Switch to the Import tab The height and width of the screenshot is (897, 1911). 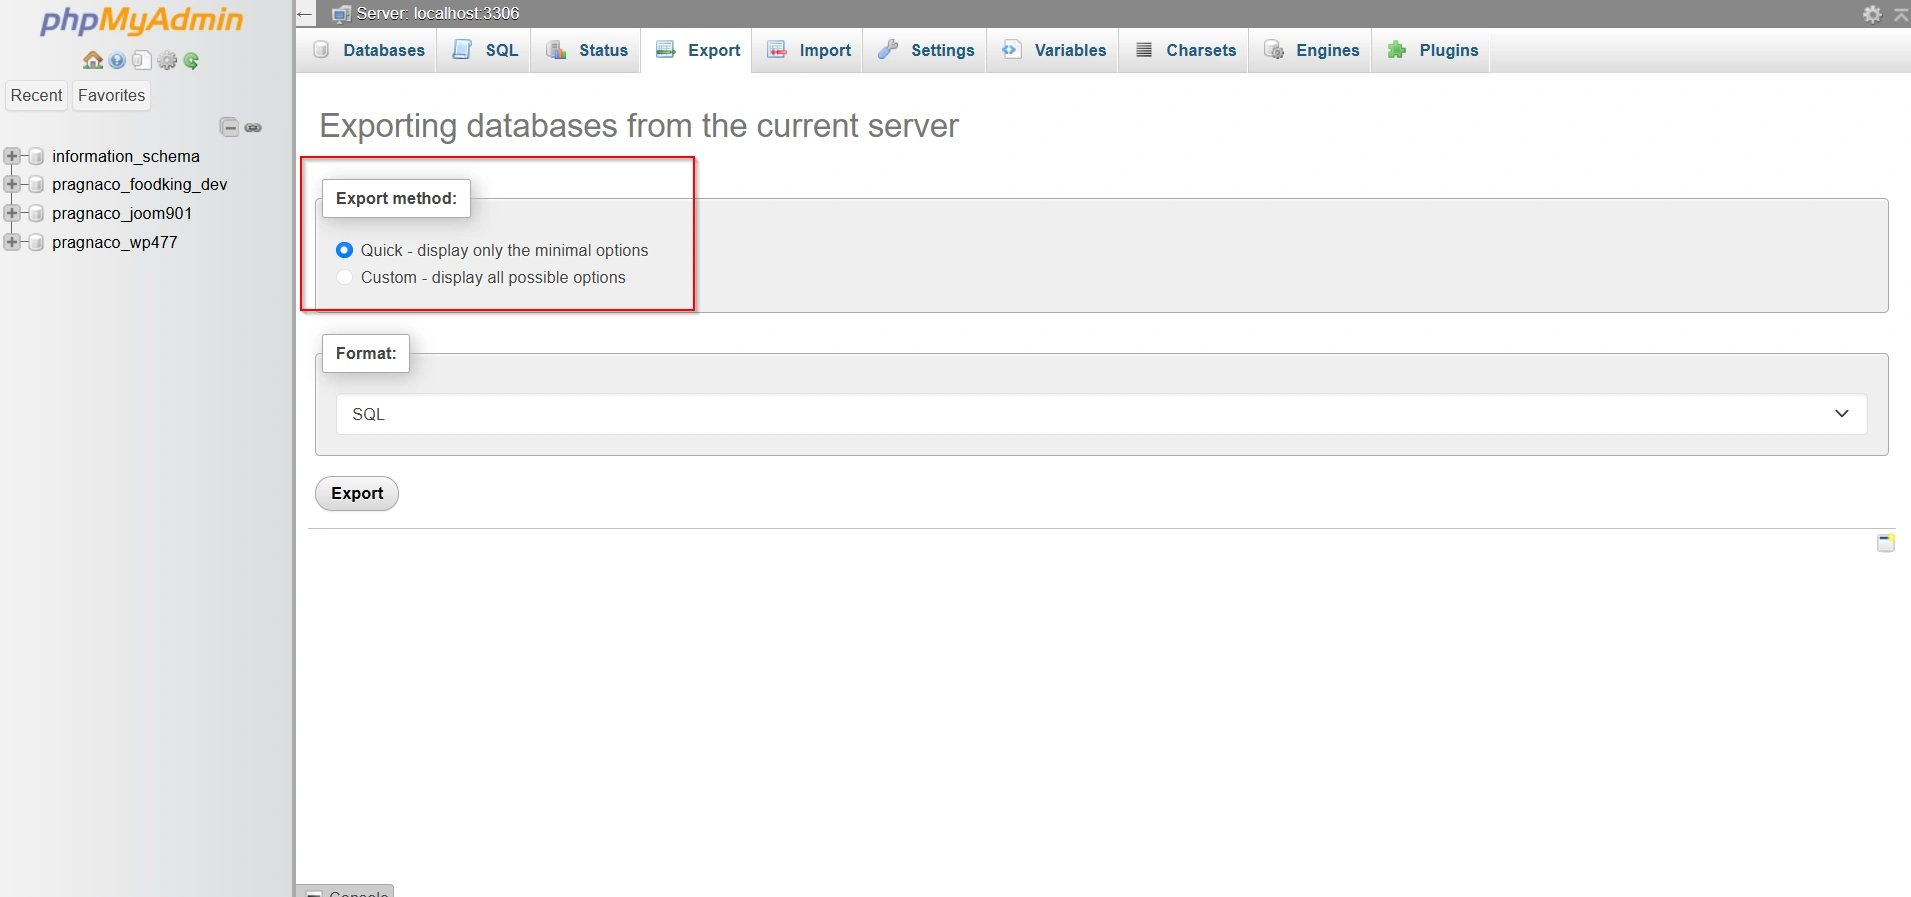809,50
